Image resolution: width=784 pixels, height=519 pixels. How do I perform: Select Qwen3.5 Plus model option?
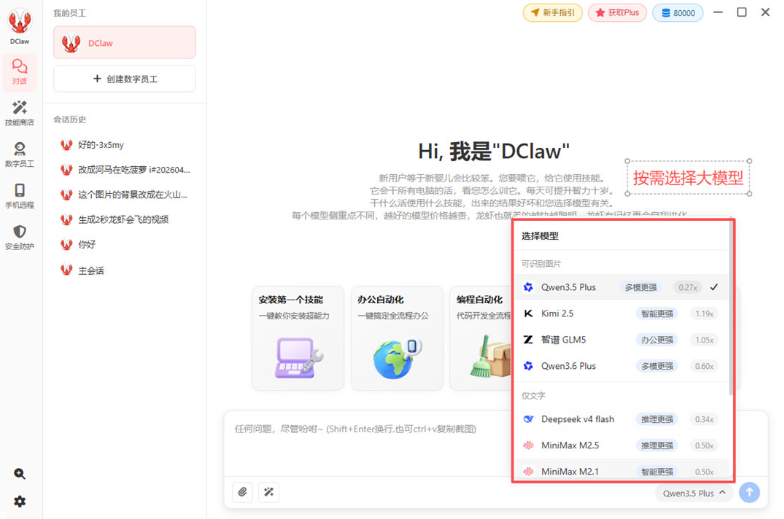622,287
